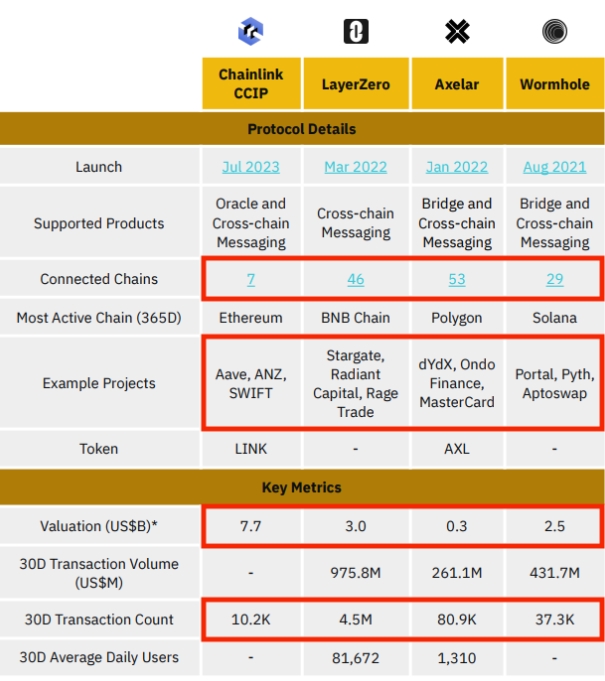605x681 pixels.
Task: Click the Connected Chains row label
Action: 99,279
